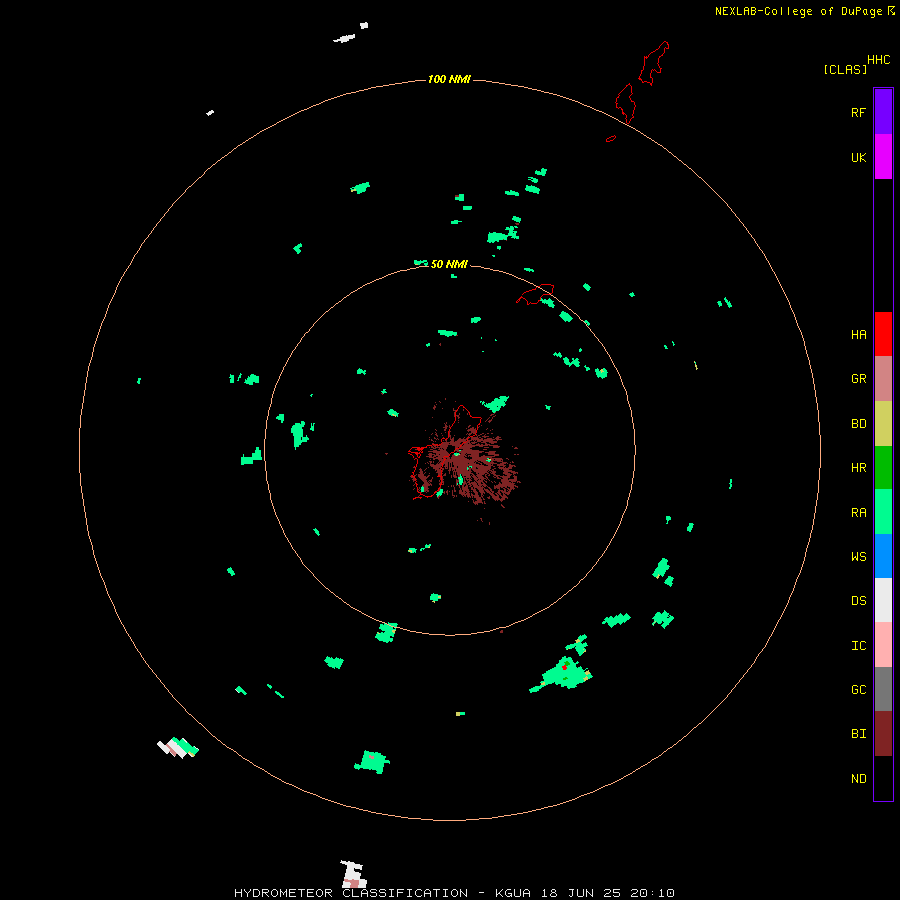Click the WS legend label
The height and width of the screenshot is (900, 900).
point(858,557)
